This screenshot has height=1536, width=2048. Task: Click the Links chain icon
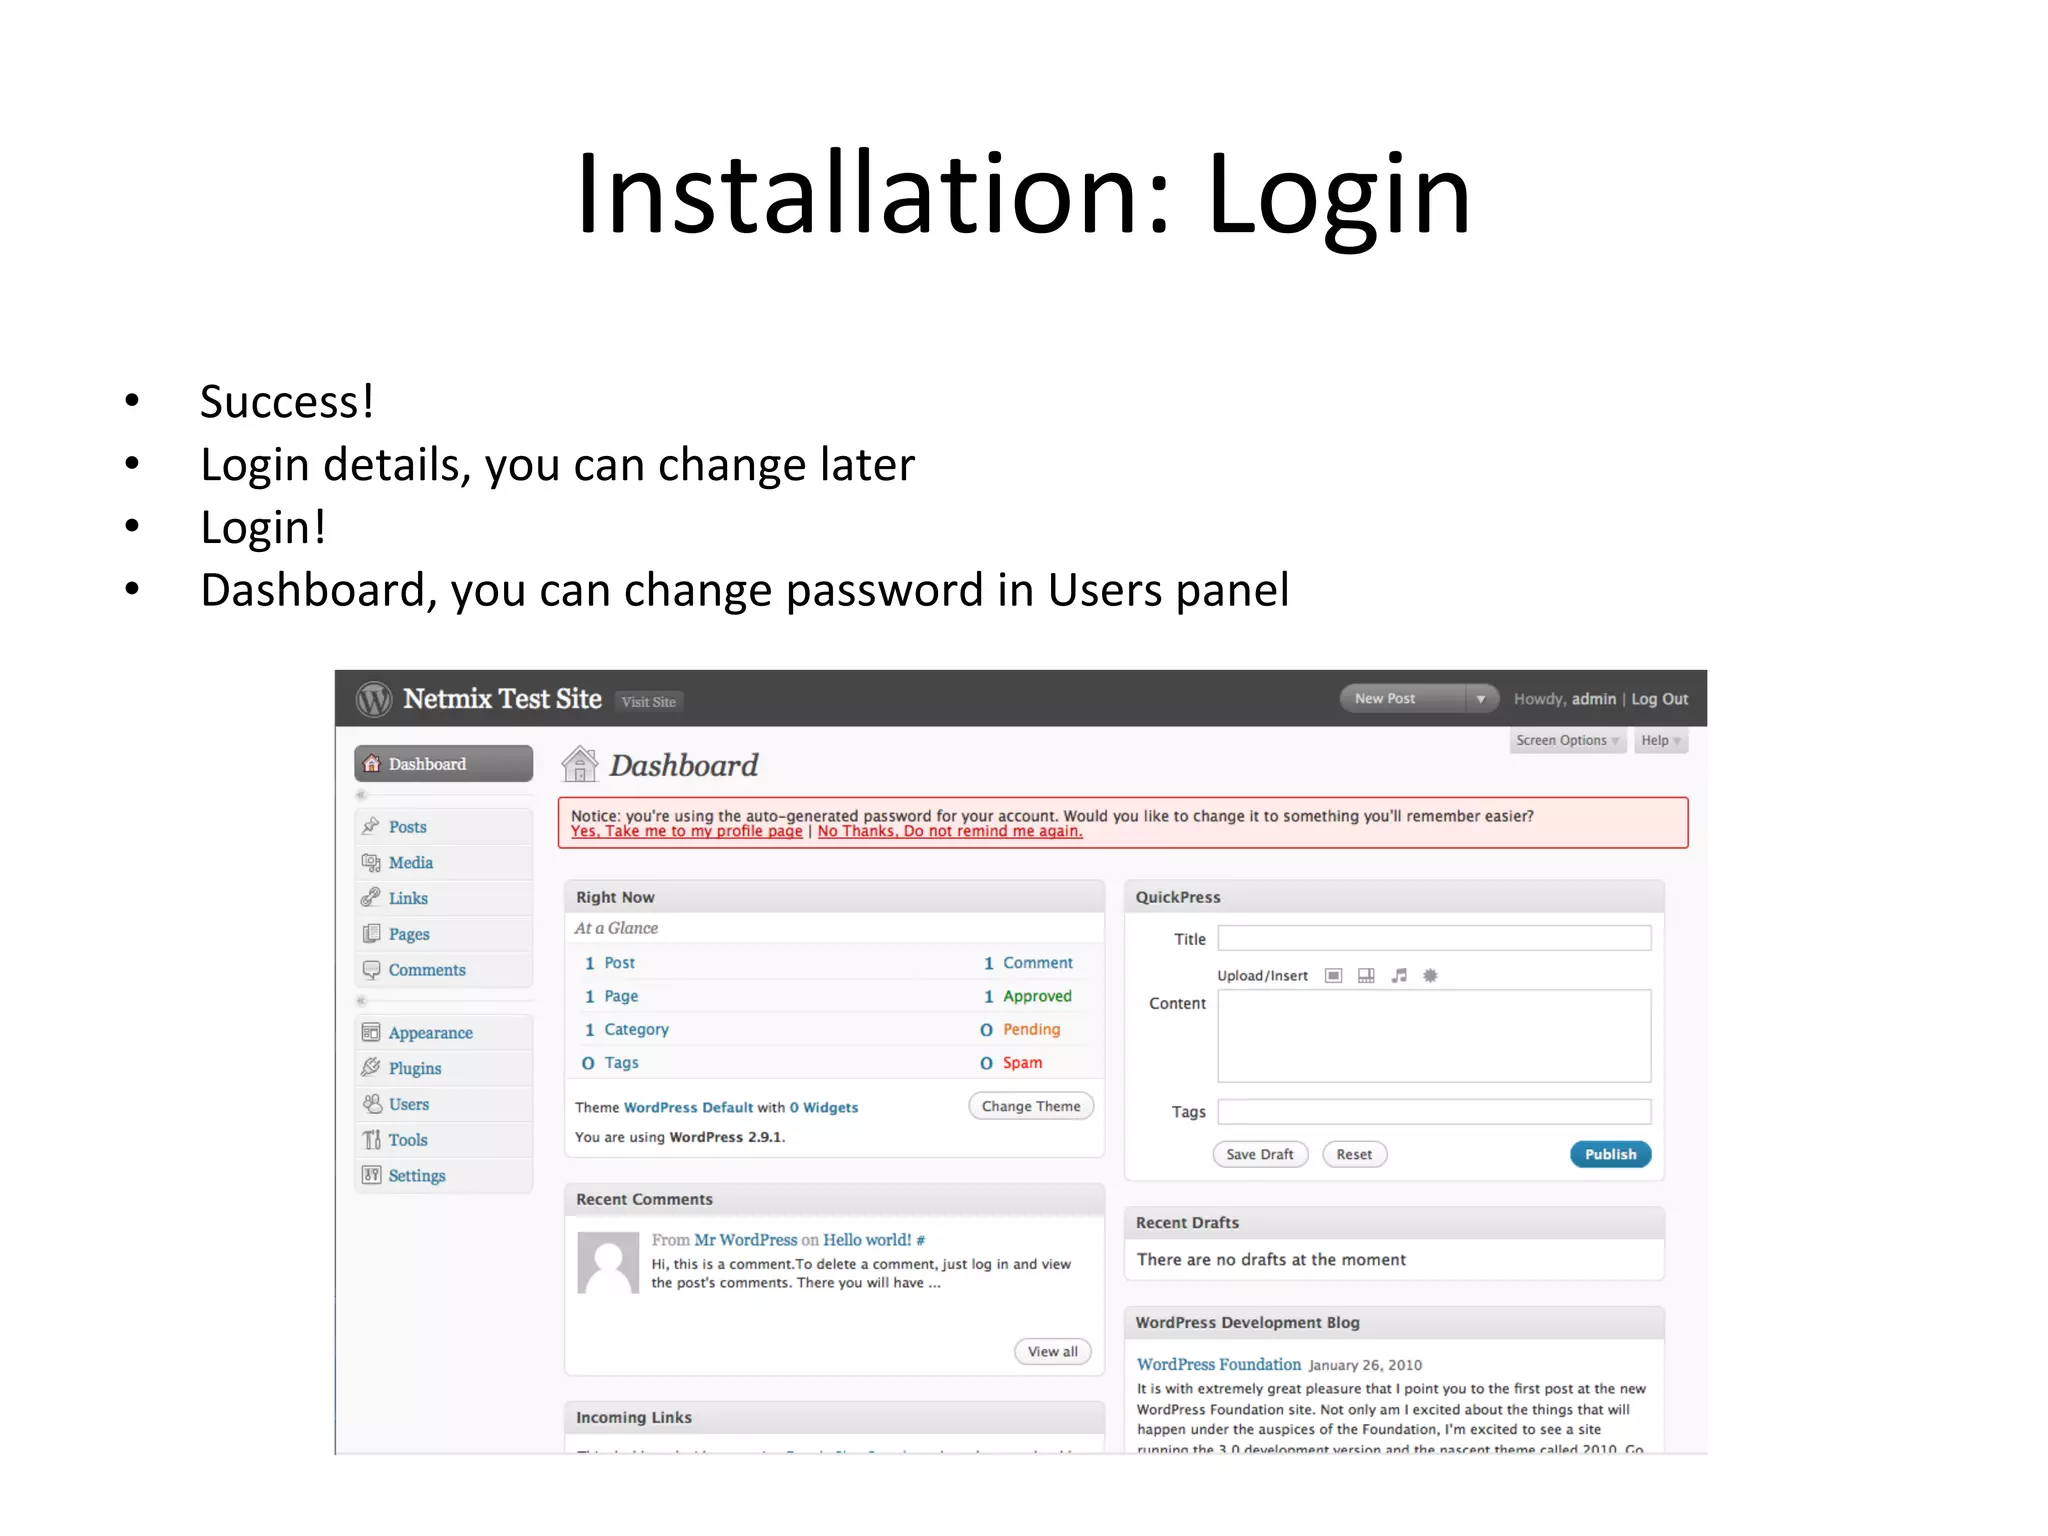(371, 897)
